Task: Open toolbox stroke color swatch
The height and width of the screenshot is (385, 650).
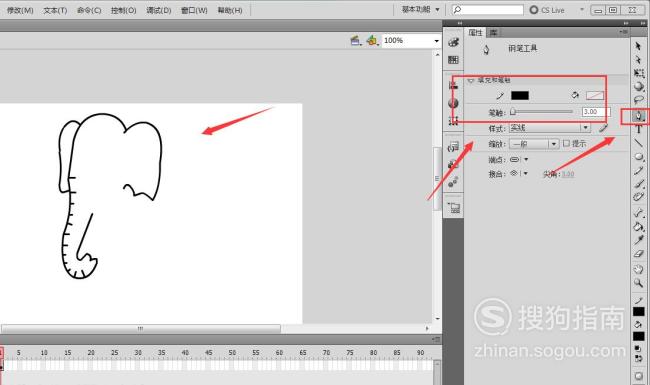Action: [638, 312]
